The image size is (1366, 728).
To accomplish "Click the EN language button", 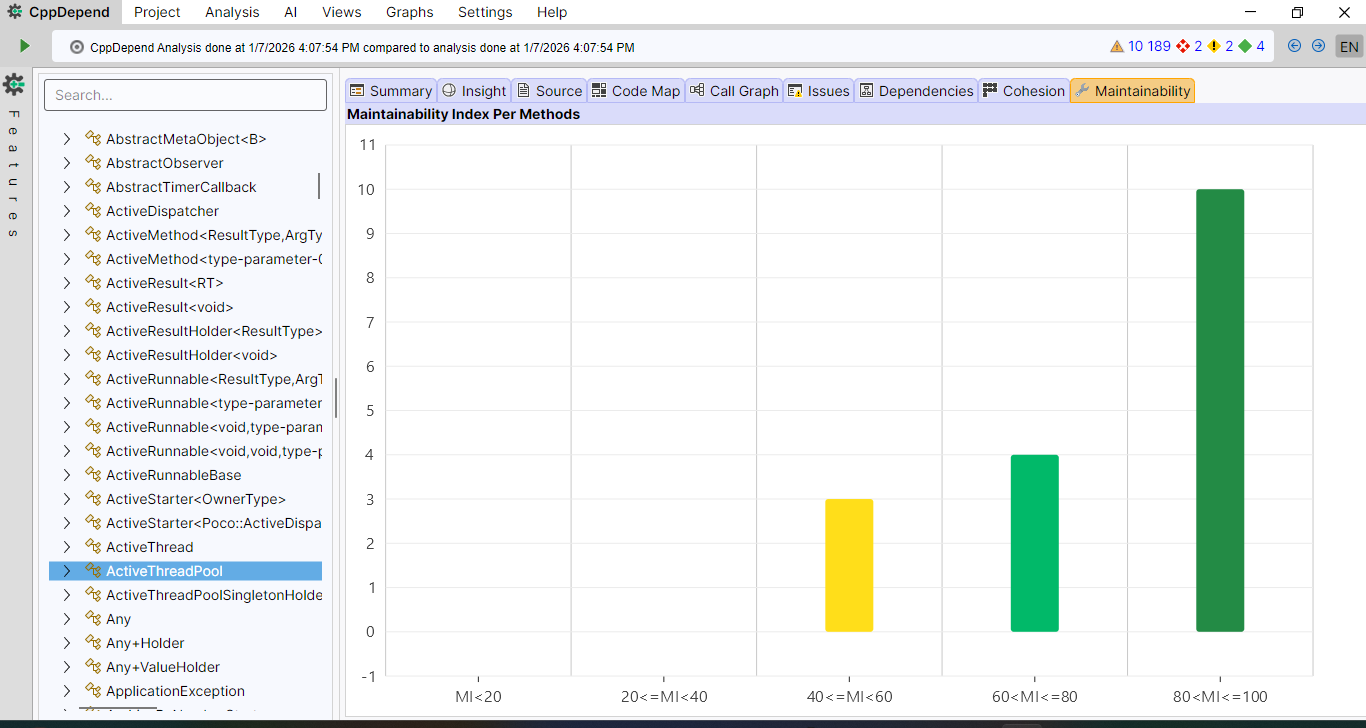I will (1349, 47).
